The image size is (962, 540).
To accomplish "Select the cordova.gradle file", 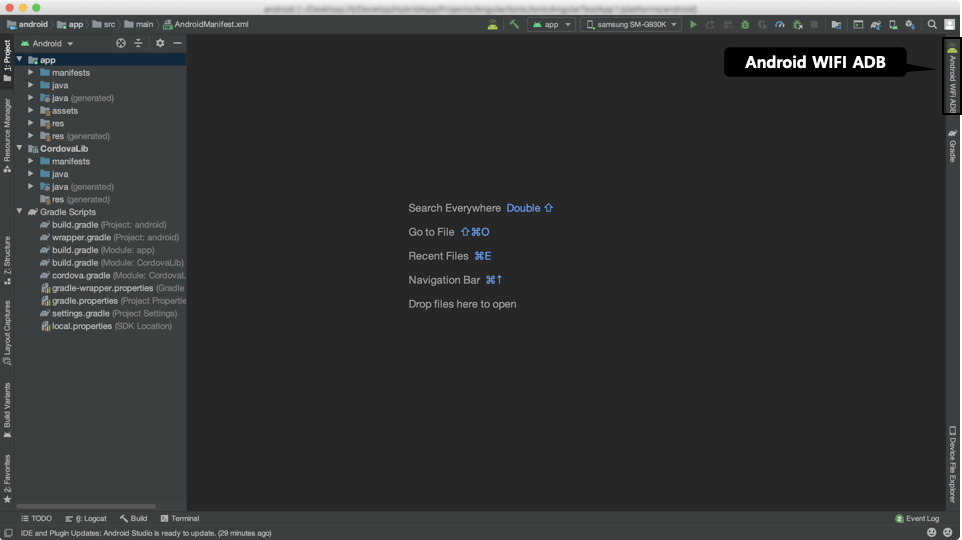I will click(x=112, y=275).
